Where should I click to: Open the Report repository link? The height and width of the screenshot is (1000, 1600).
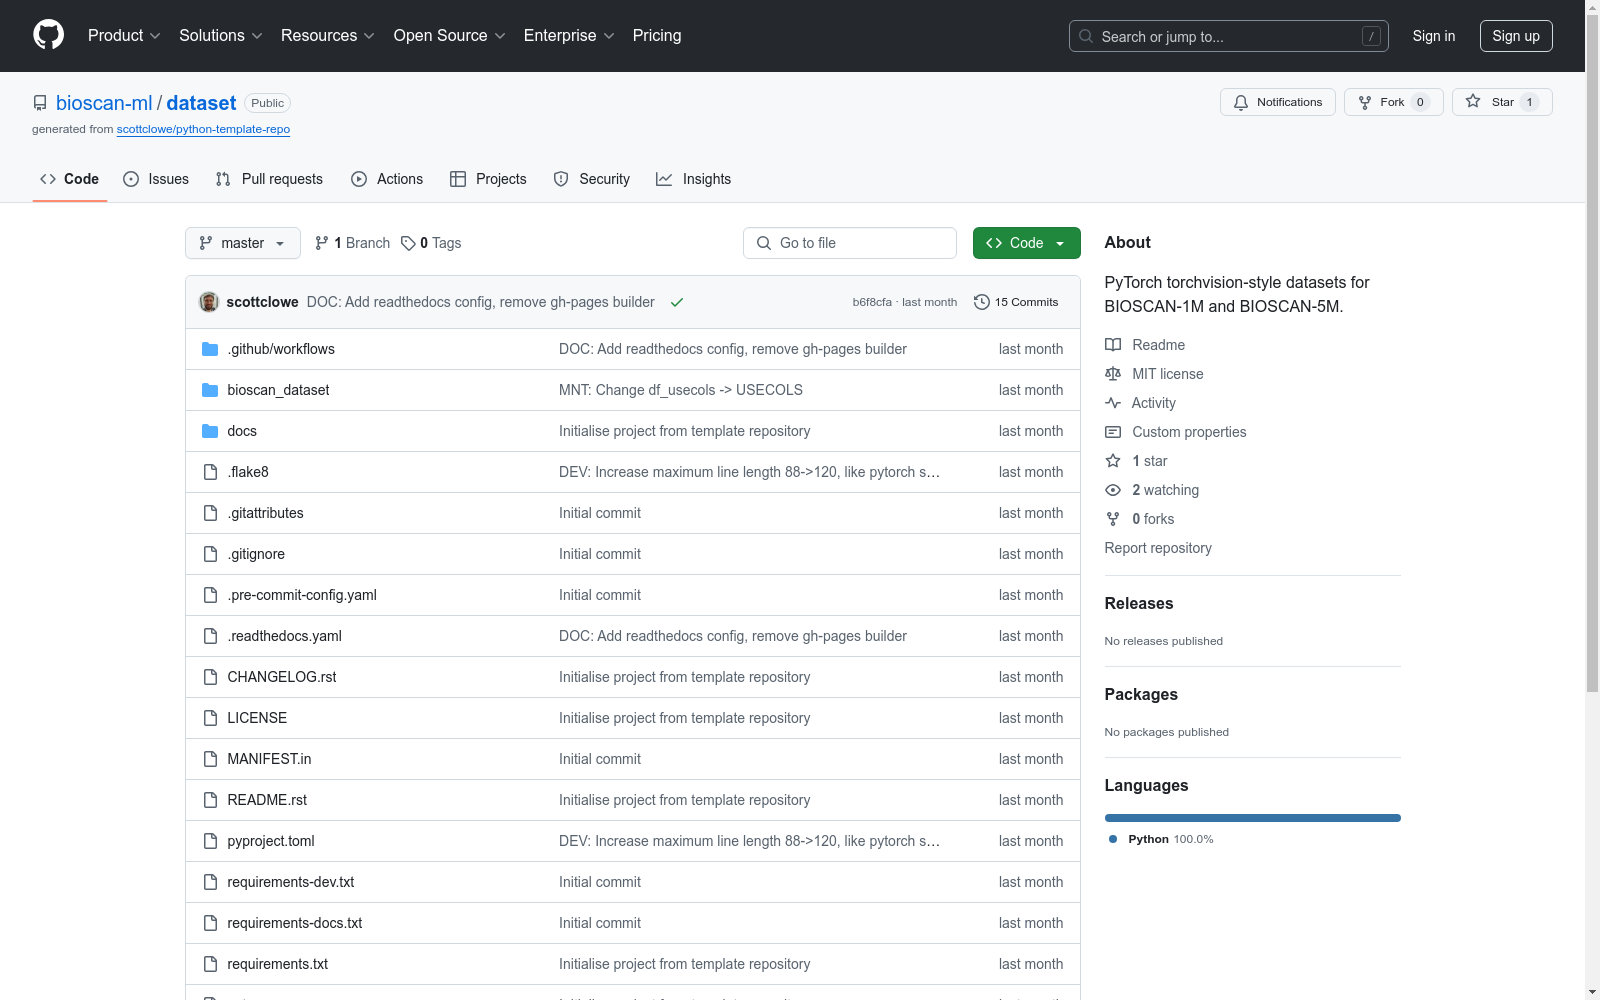(x=1158, y=548)
